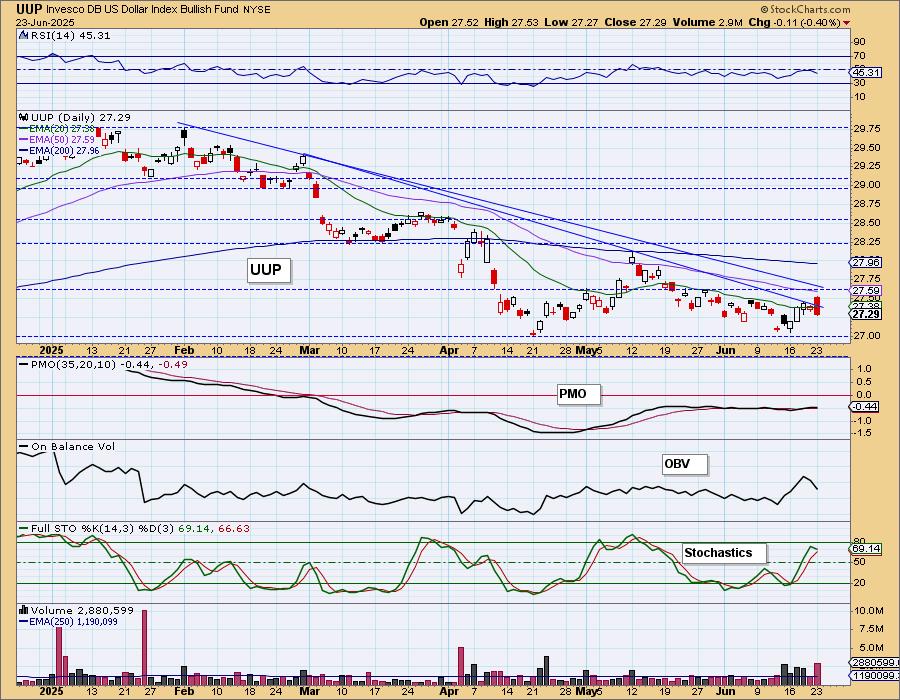900x700 pixels.
Task: Click the bold 27.29 last-price tag
Action: tap(866, 314)
